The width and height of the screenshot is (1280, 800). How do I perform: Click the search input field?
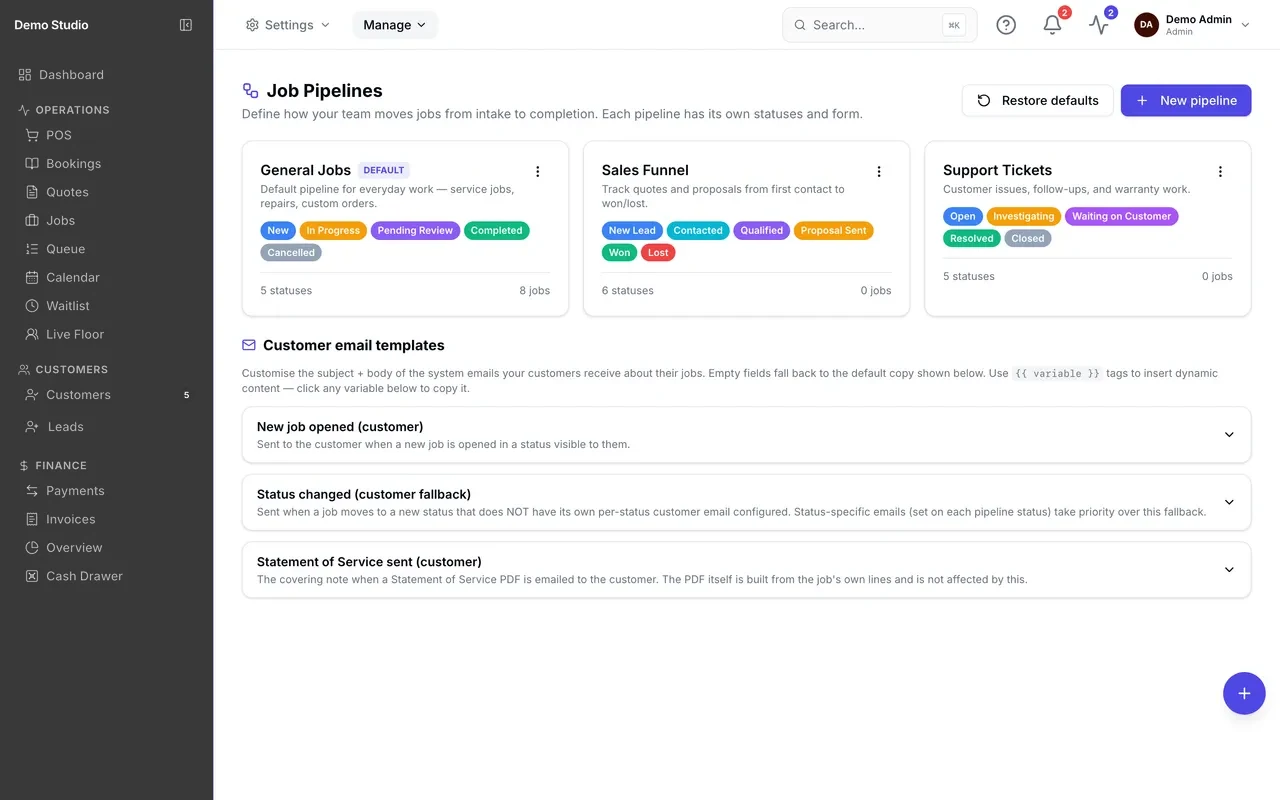880,25
